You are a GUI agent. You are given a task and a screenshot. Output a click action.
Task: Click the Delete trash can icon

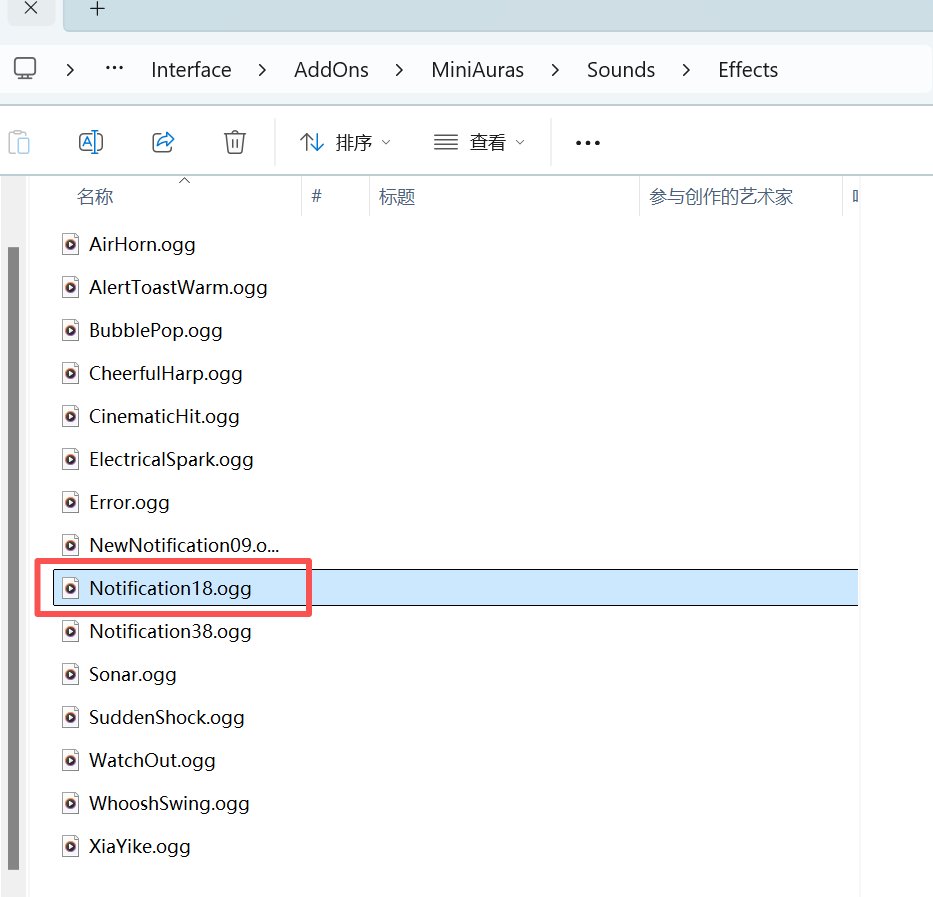[x=234, y=142]
